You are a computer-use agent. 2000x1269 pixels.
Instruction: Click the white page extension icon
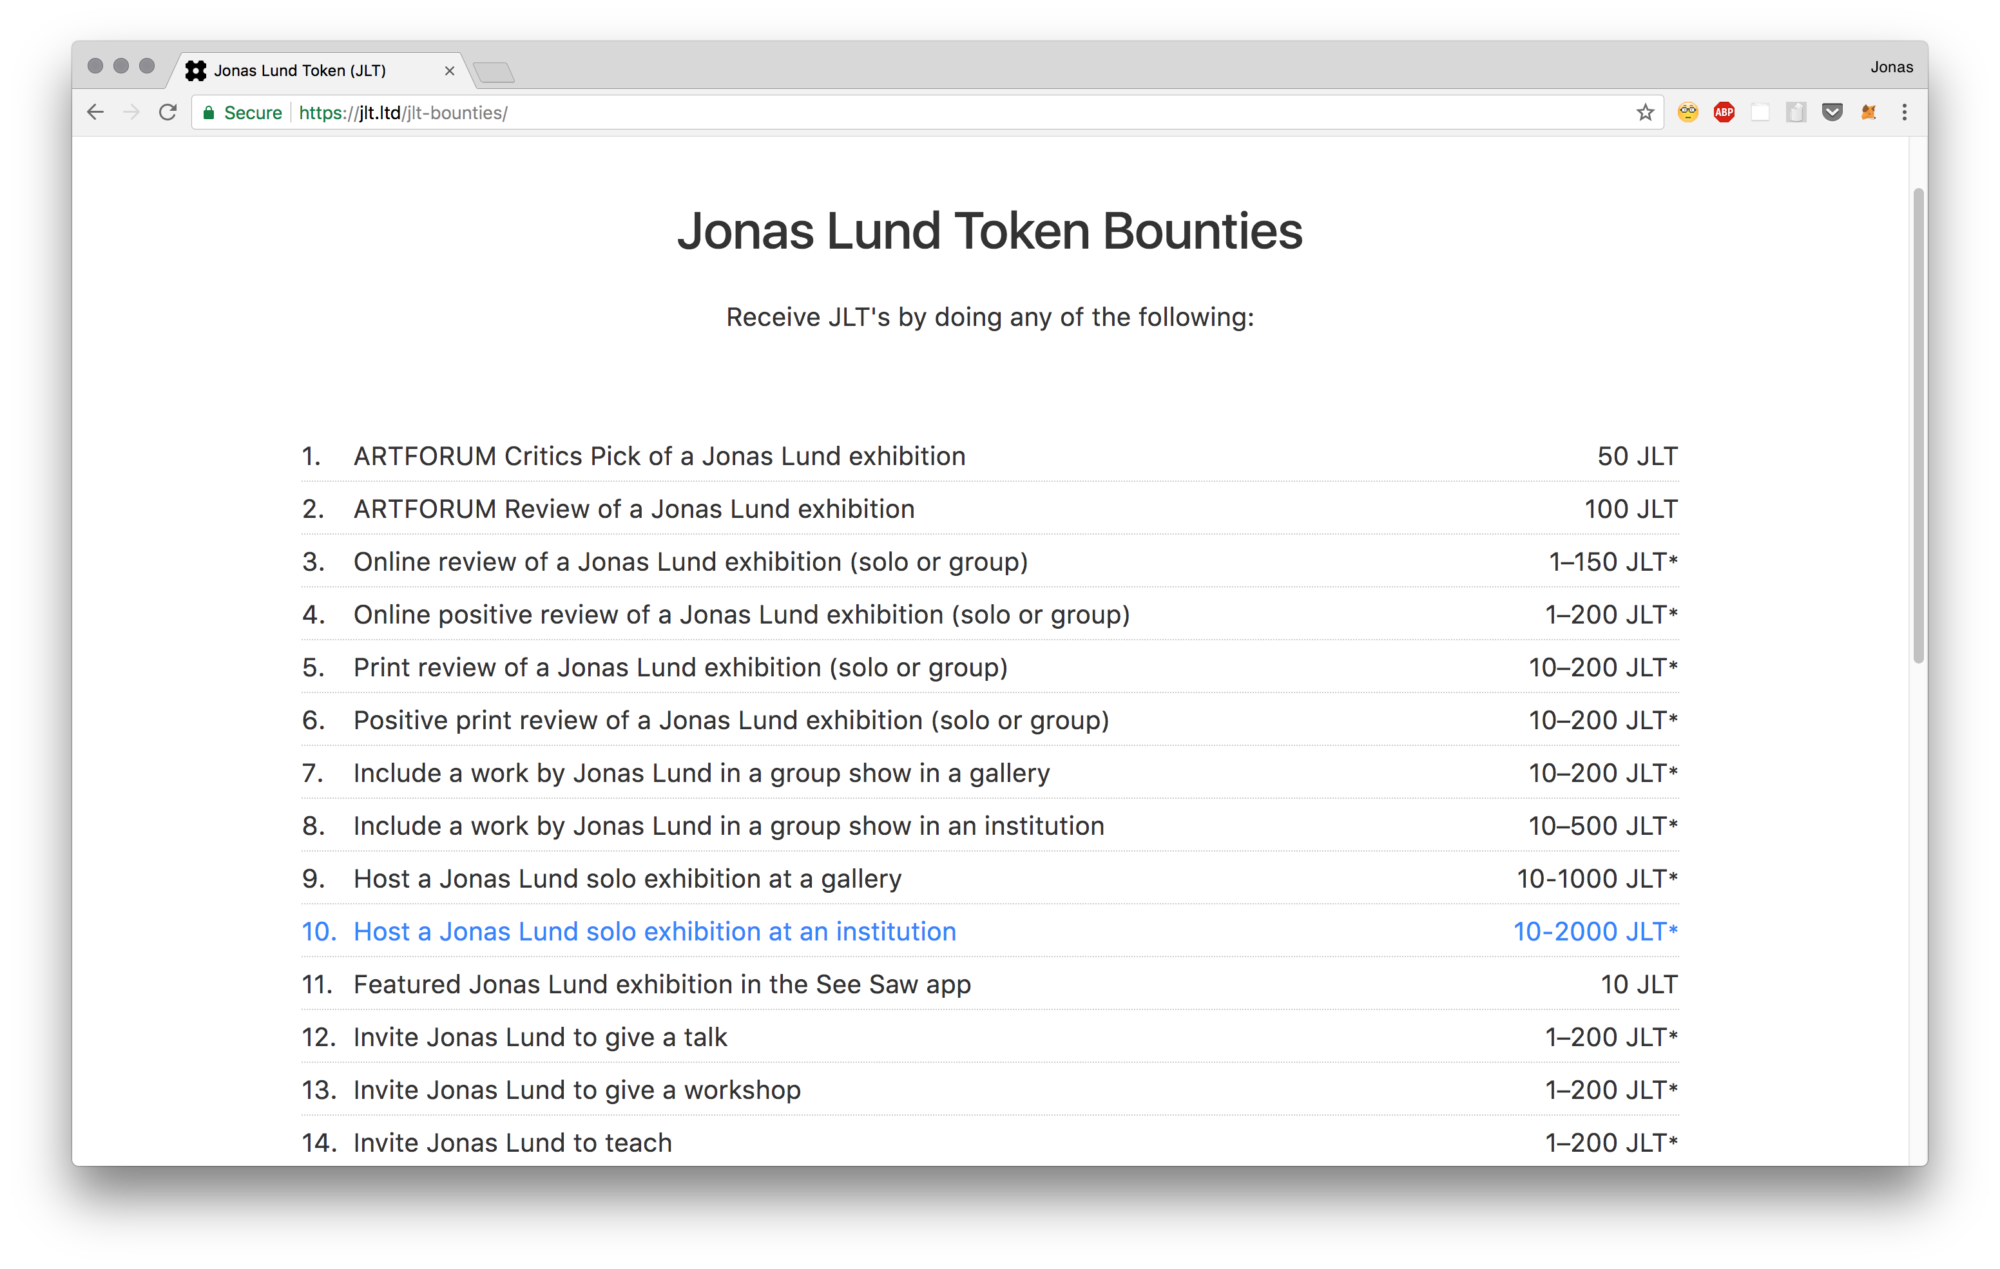[1760, 113]
